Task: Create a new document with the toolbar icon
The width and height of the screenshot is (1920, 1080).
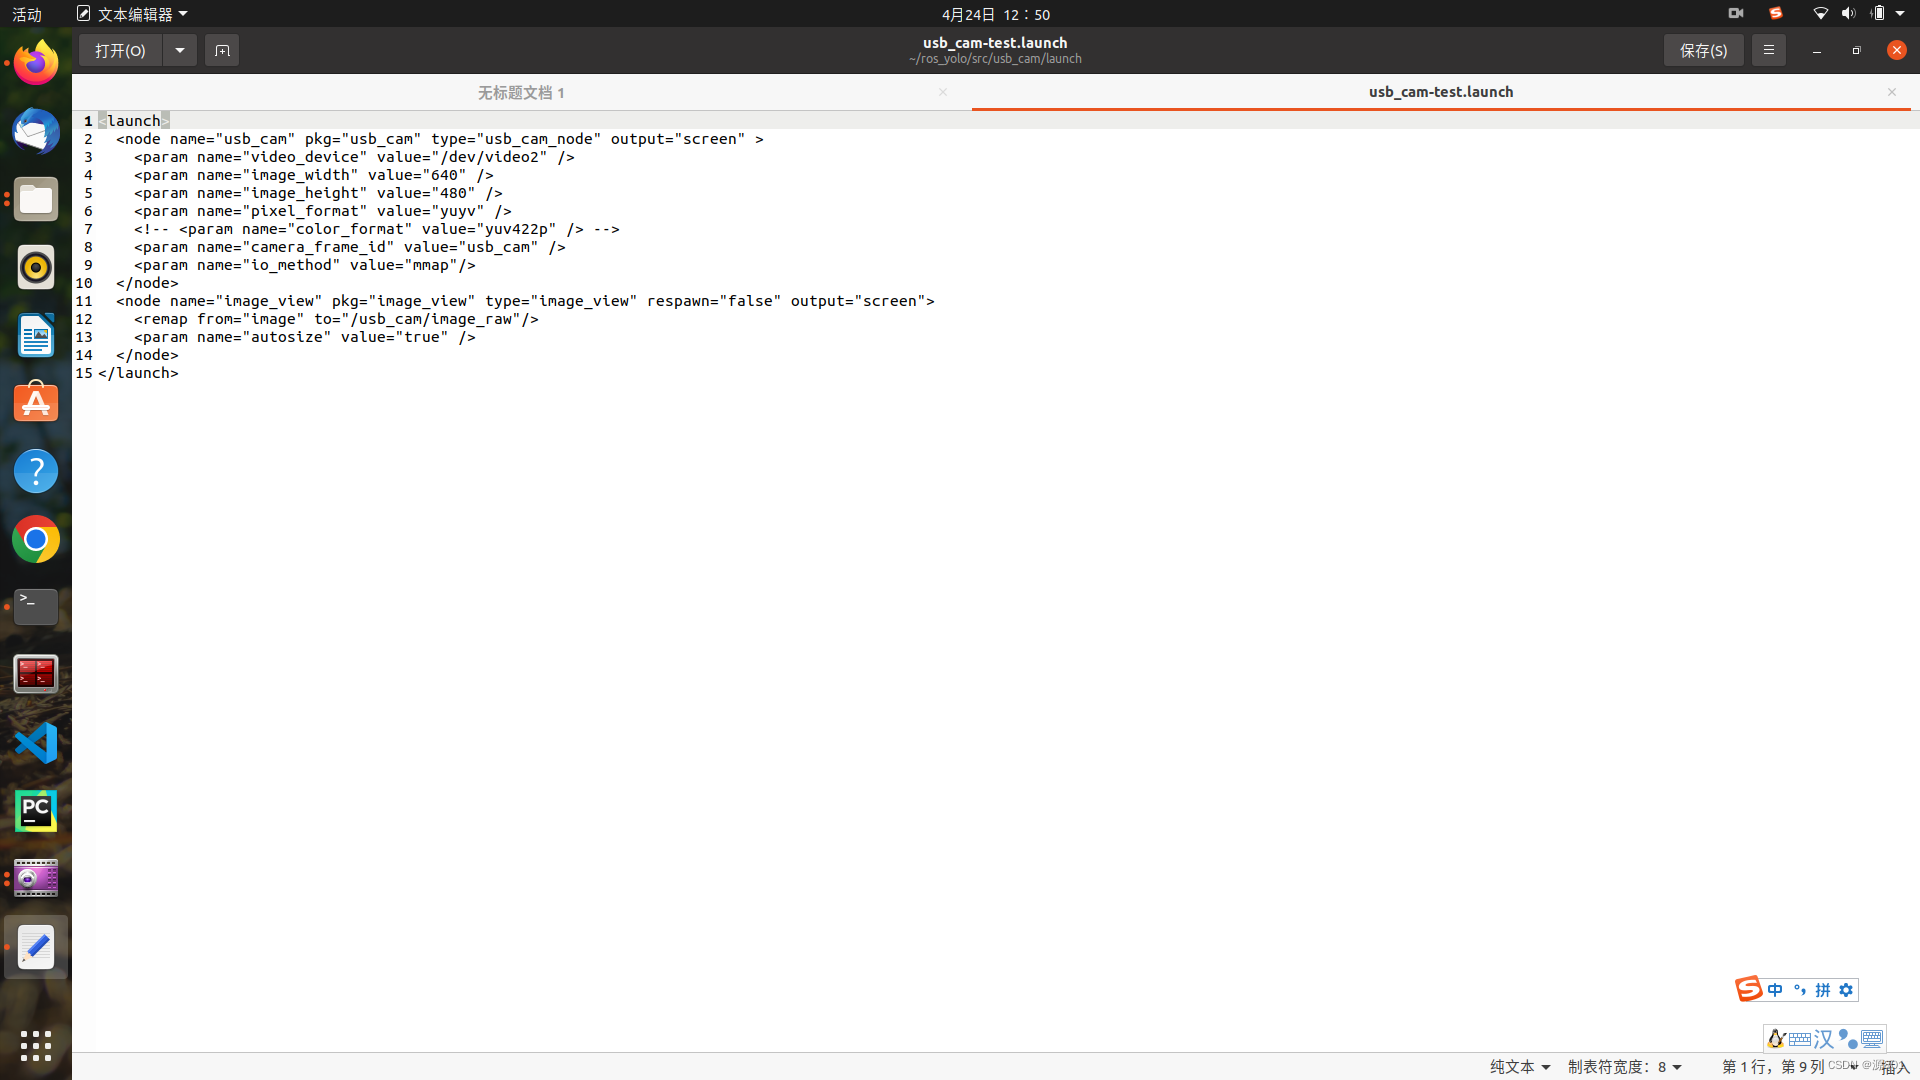Action: (221, 50)
